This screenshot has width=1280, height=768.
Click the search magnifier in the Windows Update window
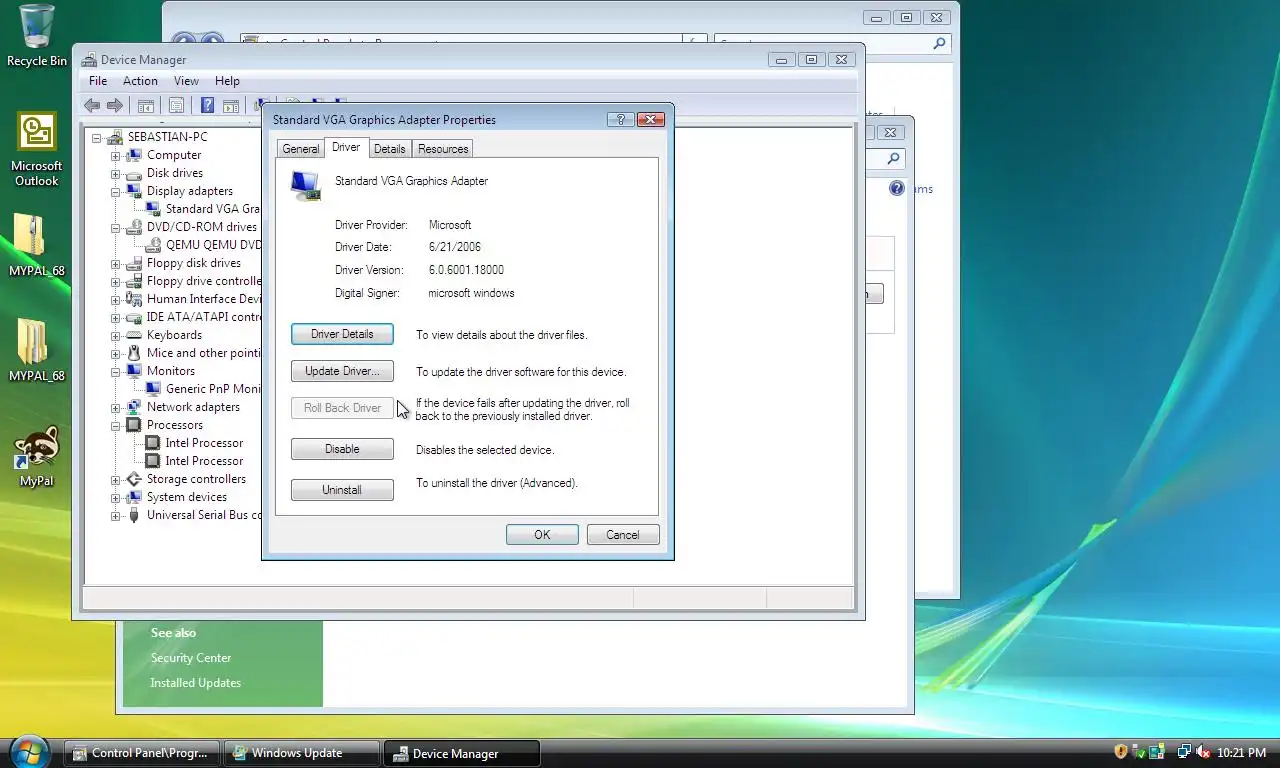tap(893, 158)
